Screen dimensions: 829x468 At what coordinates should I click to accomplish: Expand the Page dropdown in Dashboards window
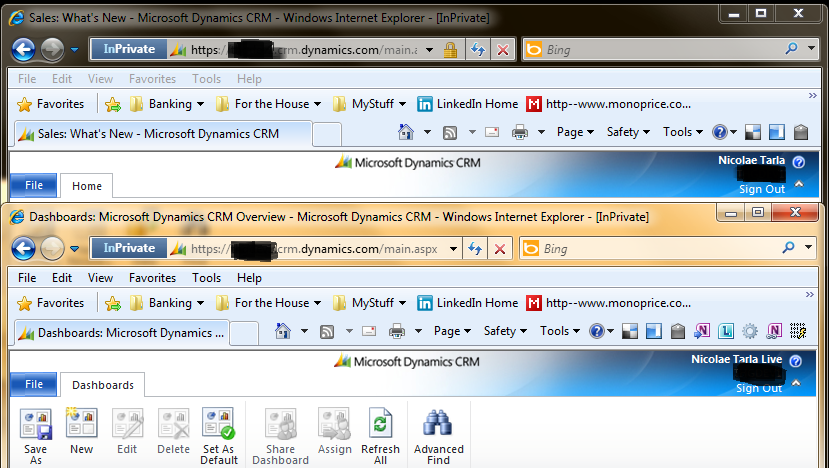click(x=451, y=331)
